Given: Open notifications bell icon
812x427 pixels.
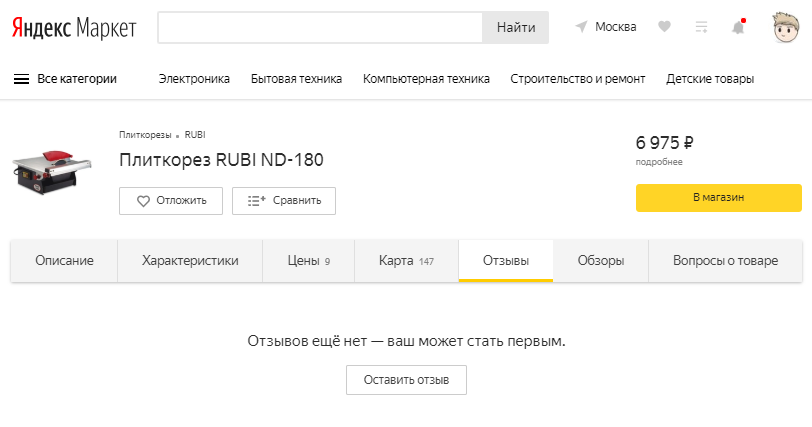Looking at the screenshot, I should [738, 27].
